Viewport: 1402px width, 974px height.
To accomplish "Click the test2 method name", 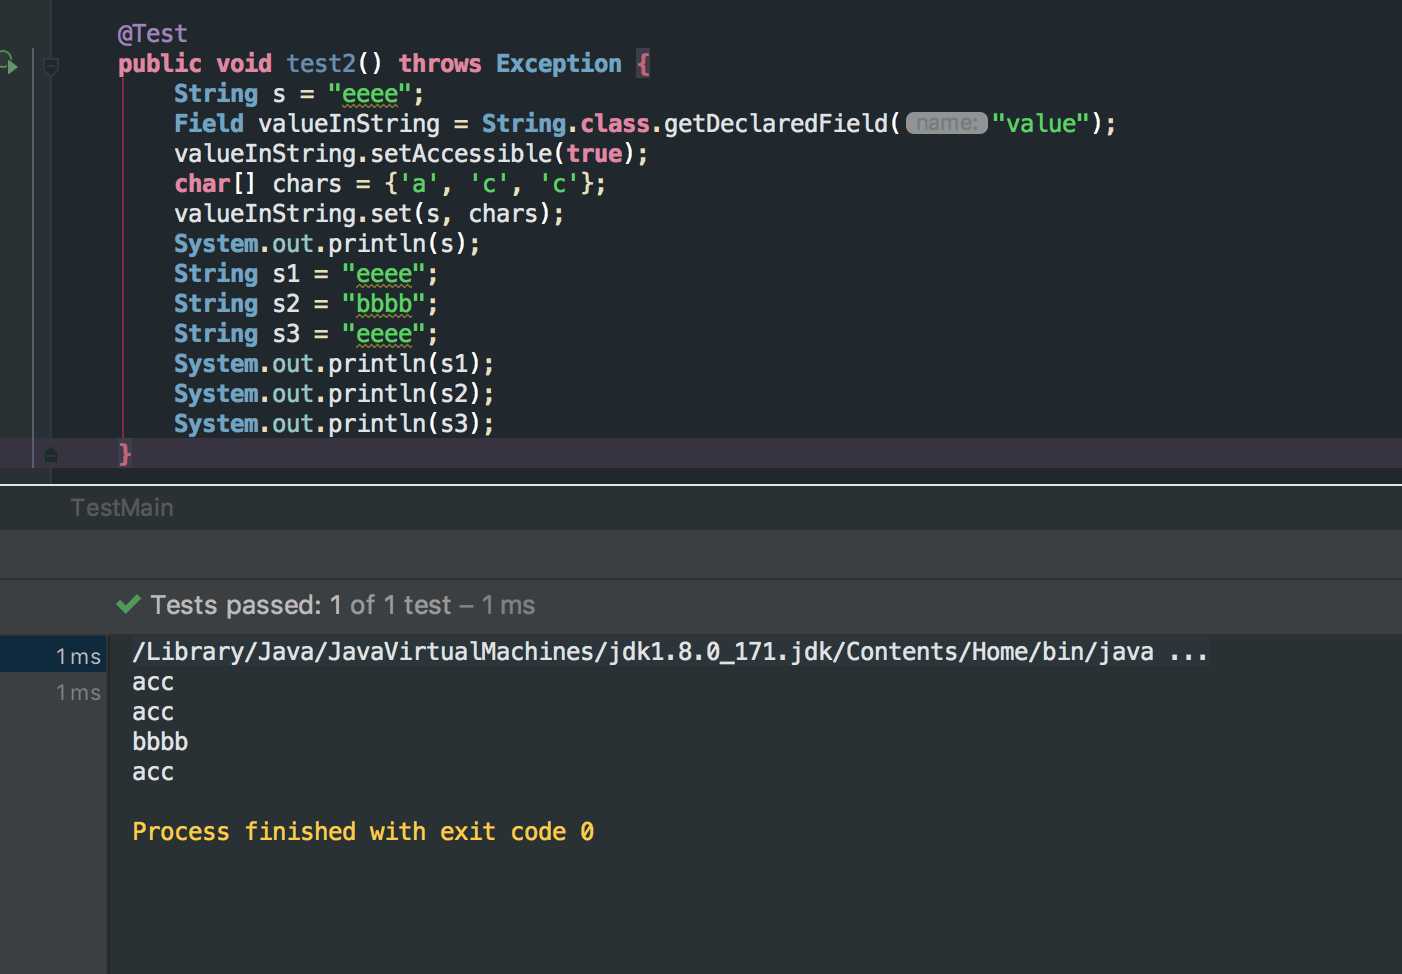I will (320, 64).
